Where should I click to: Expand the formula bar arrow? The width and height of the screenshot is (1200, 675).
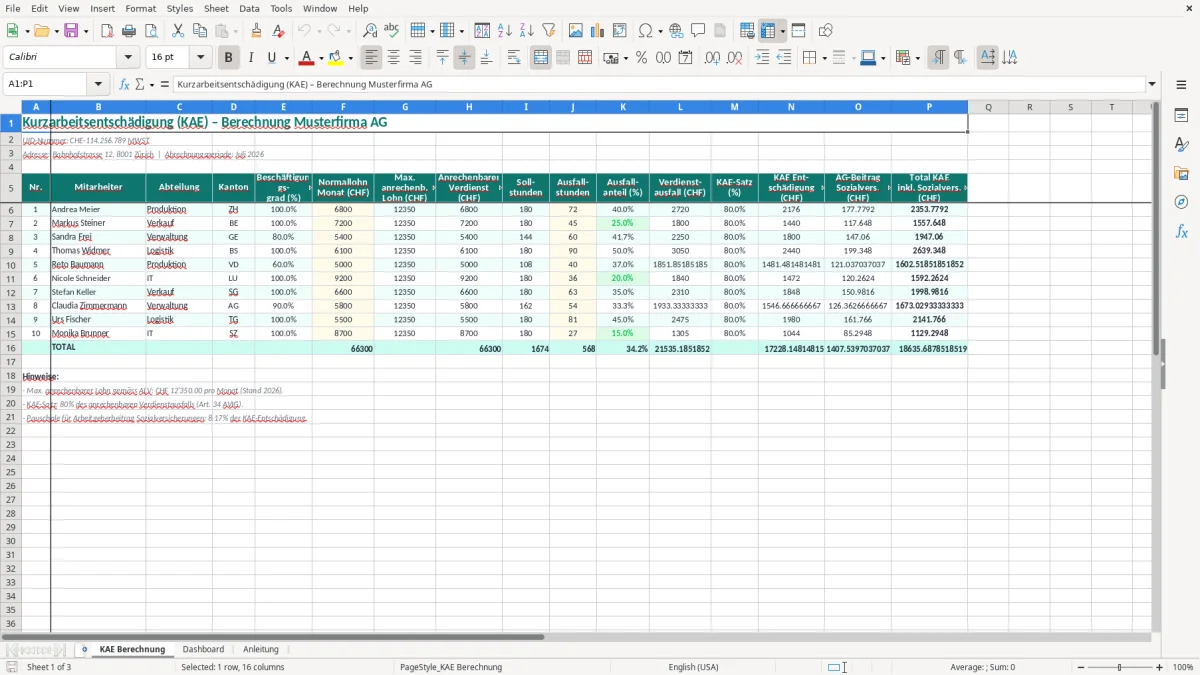point(1152,85)
